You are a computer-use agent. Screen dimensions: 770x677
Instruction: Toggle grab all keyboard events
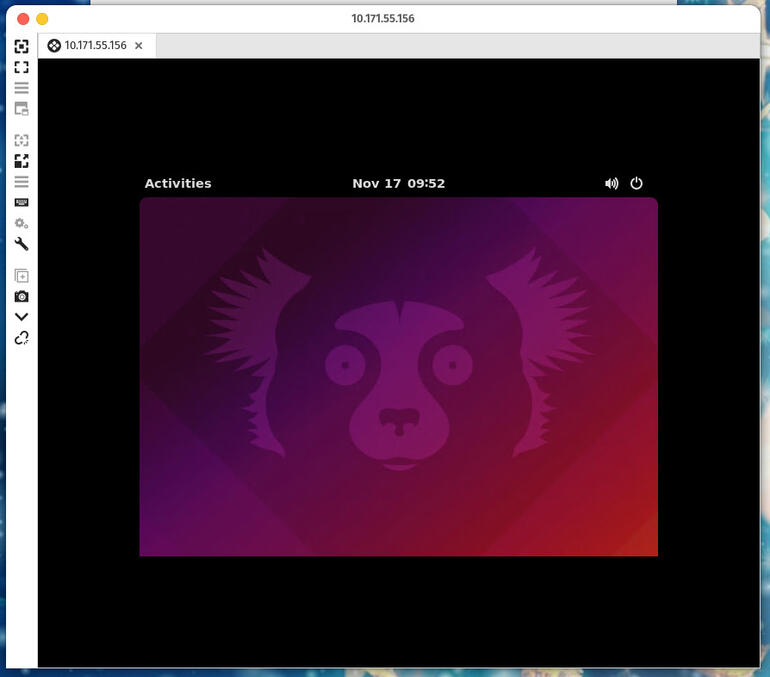[21, 202]
